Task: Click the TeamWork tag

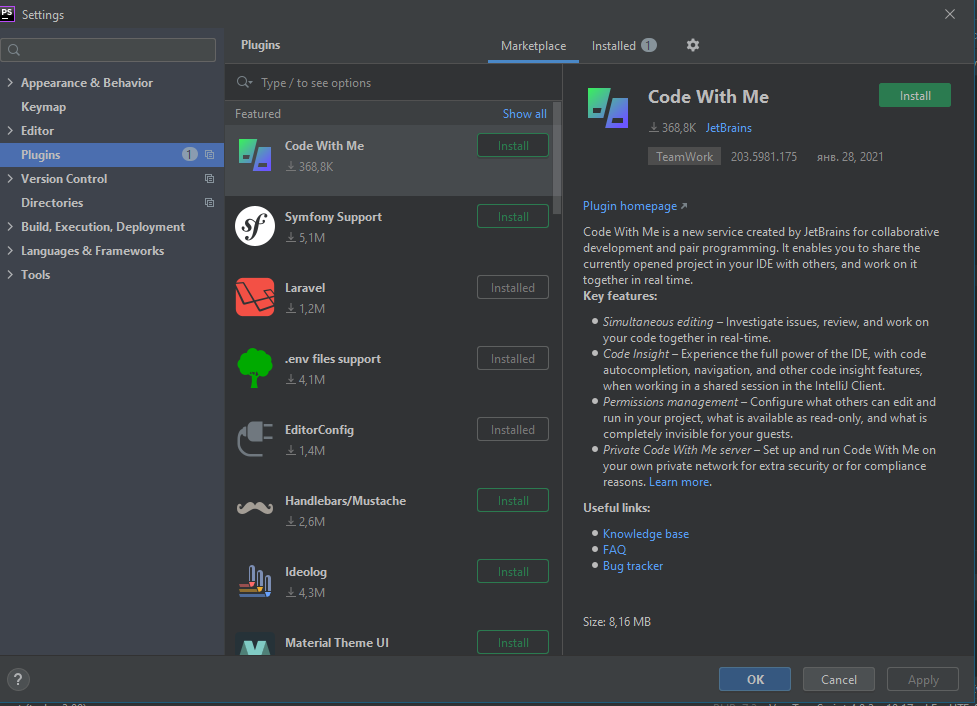Action: click(x=684, y=156)
